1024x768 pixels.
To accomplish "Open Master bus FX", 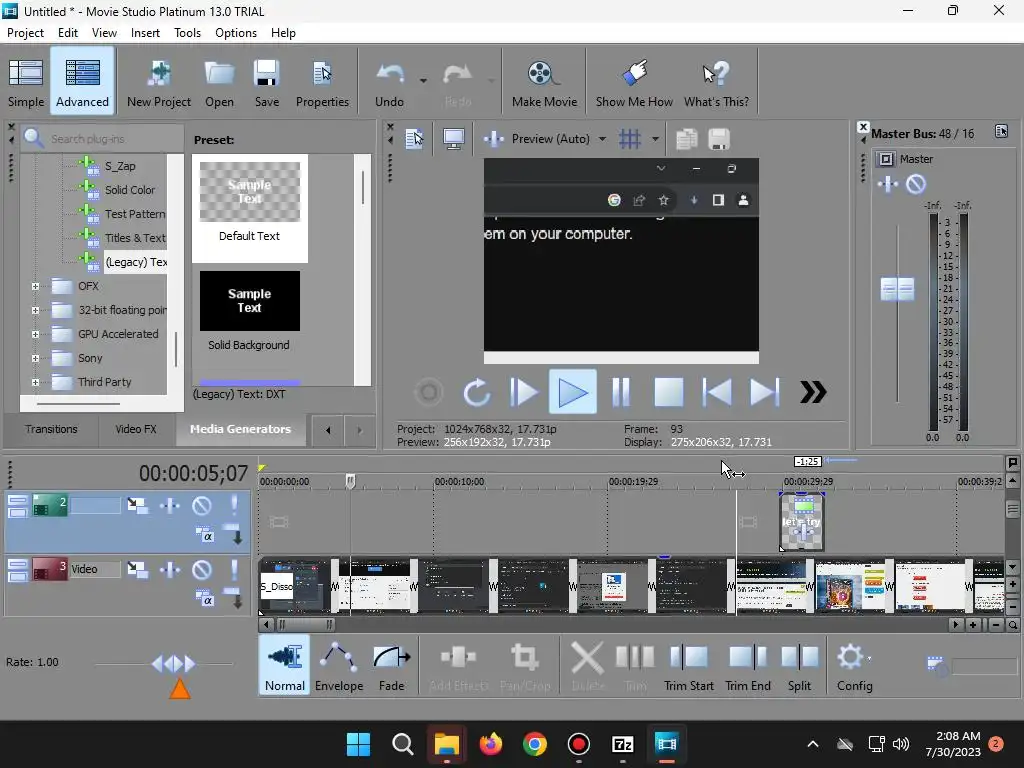I will pos(887,185).
